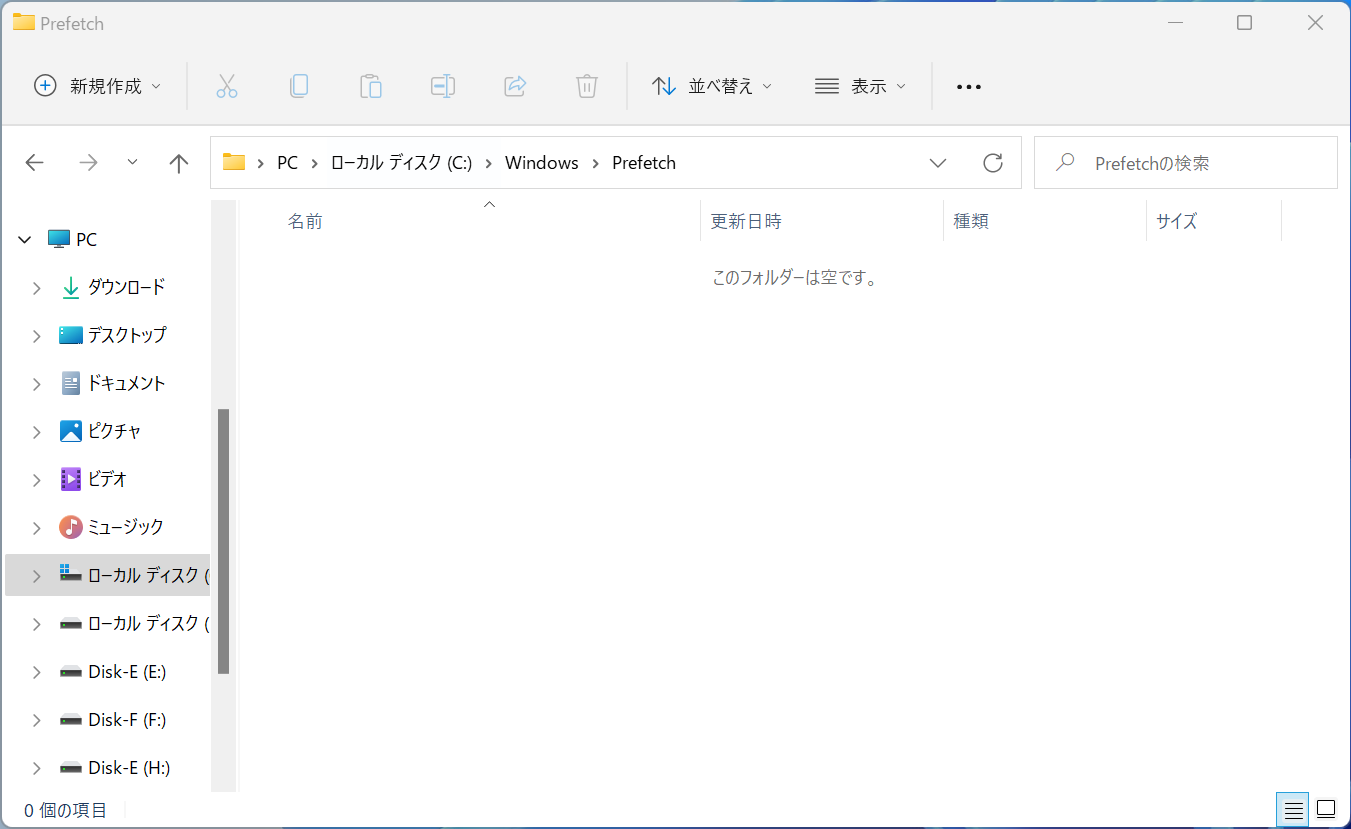Open recent locations chevron dropdown
The width and height of the screenshot is (1351, 829).
tap(133, 162)
